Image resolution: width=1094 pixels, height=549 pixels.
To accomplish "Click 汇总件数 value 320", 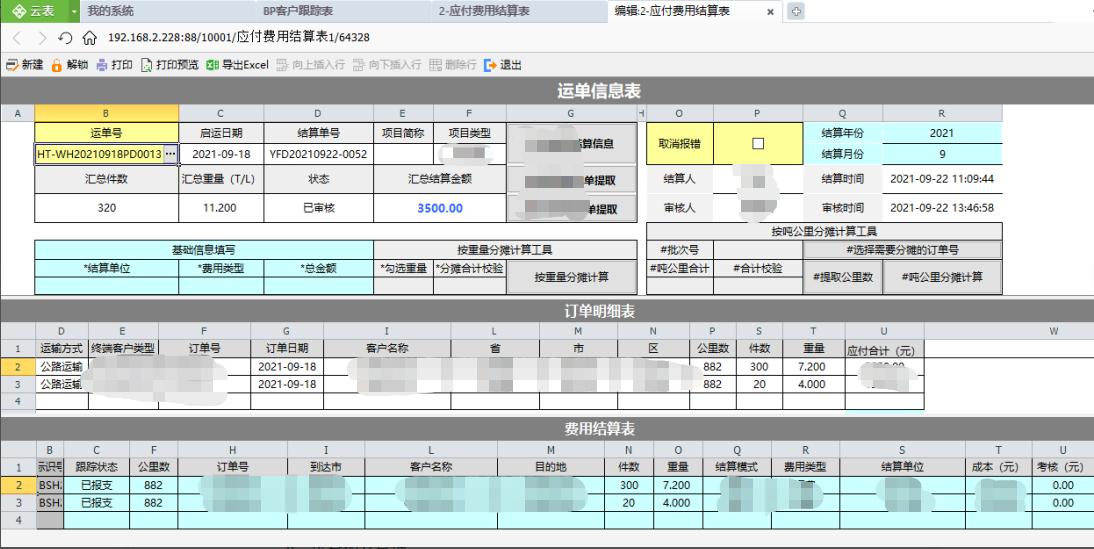I will (x=106, y=208).
